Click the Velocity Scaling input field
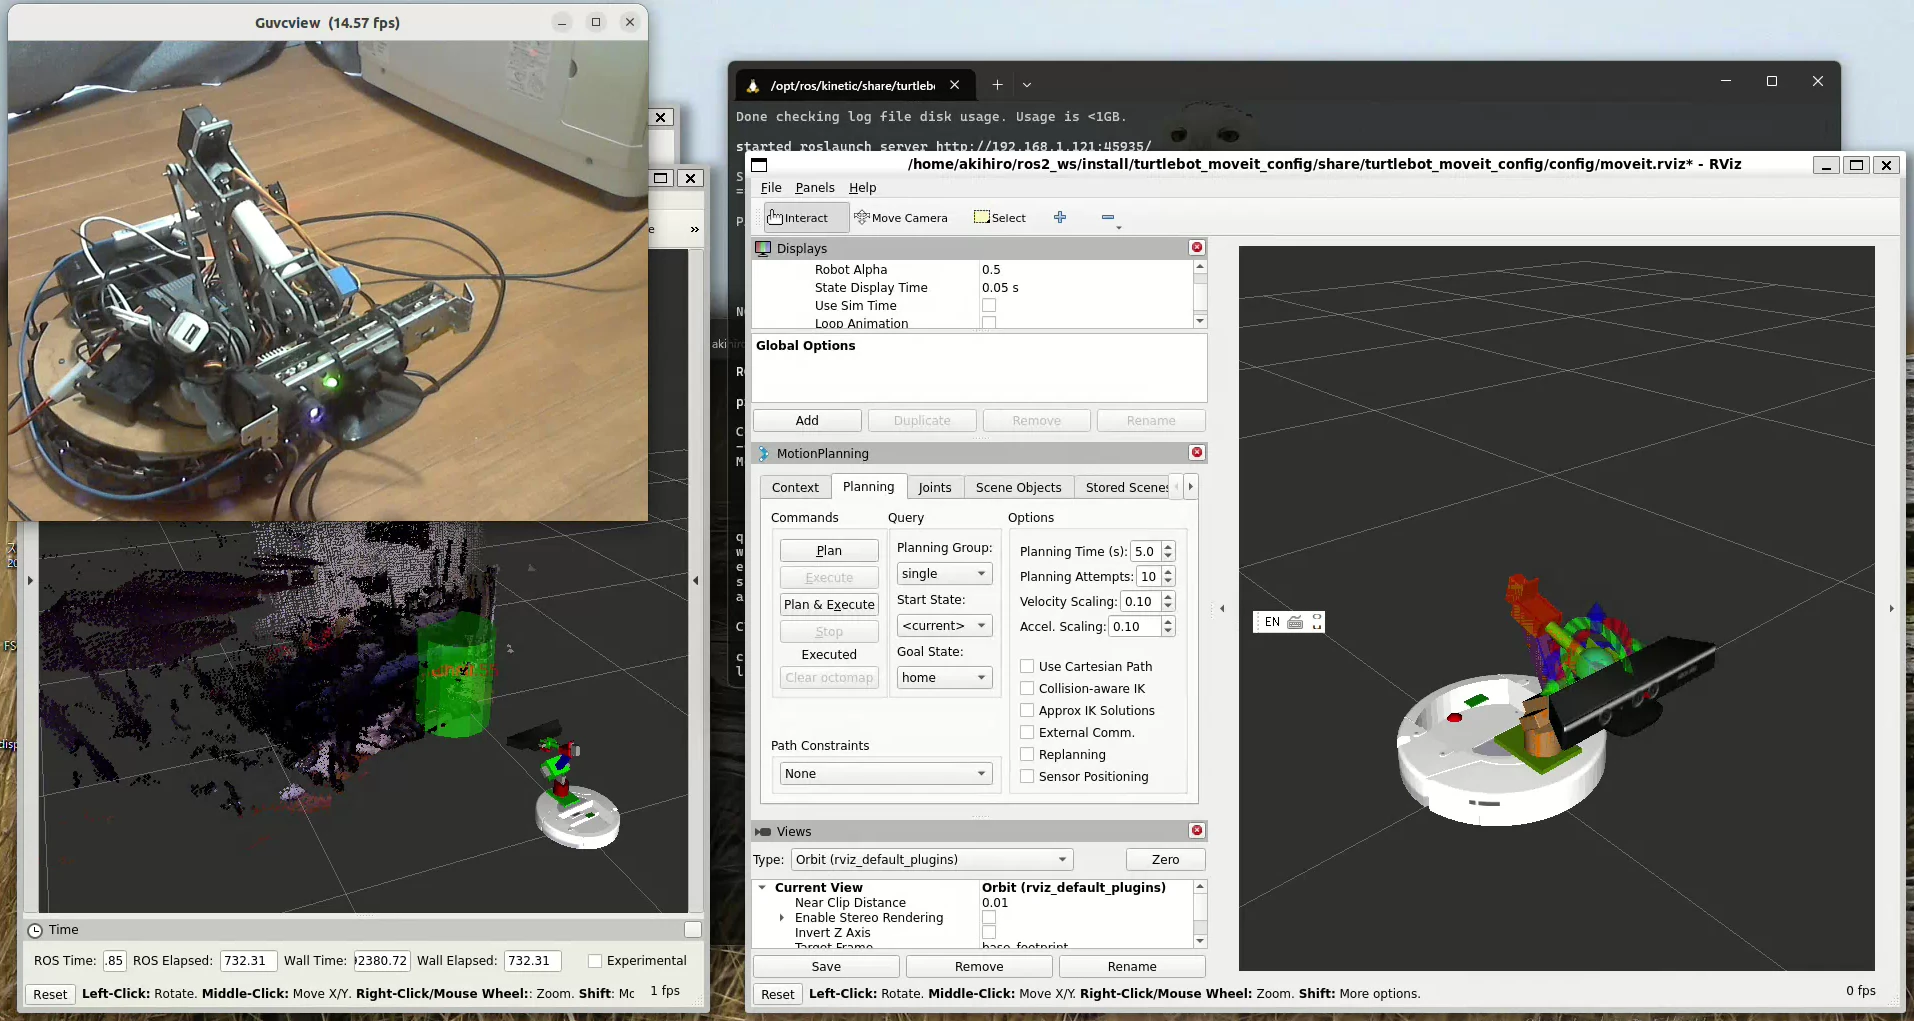The image size is (1914, 1021). 1139,602
